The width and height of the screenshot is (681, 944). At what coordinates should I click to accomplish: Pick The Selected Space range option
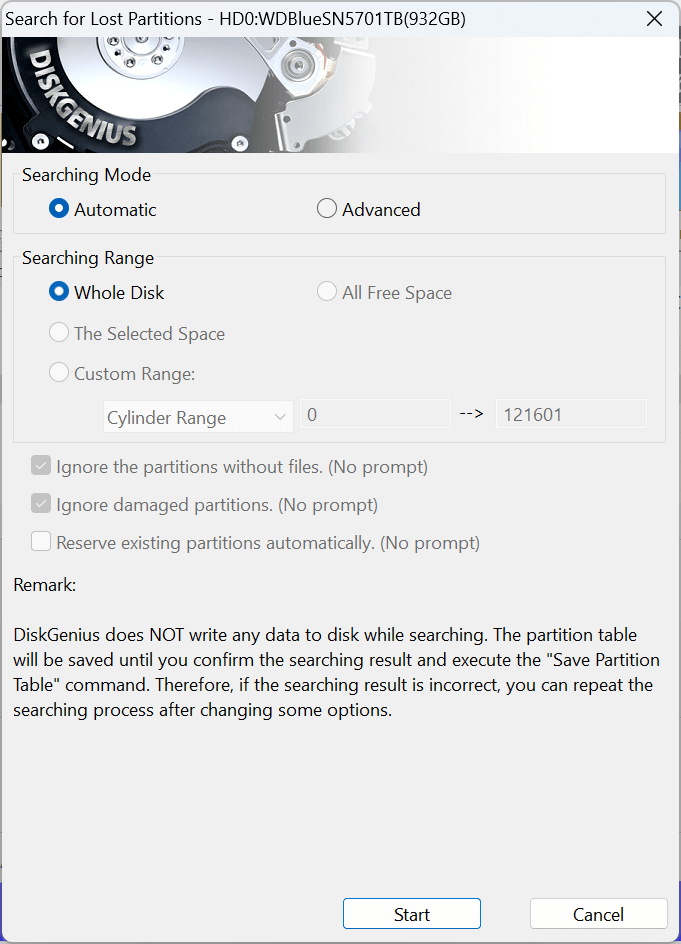(61, 334)
